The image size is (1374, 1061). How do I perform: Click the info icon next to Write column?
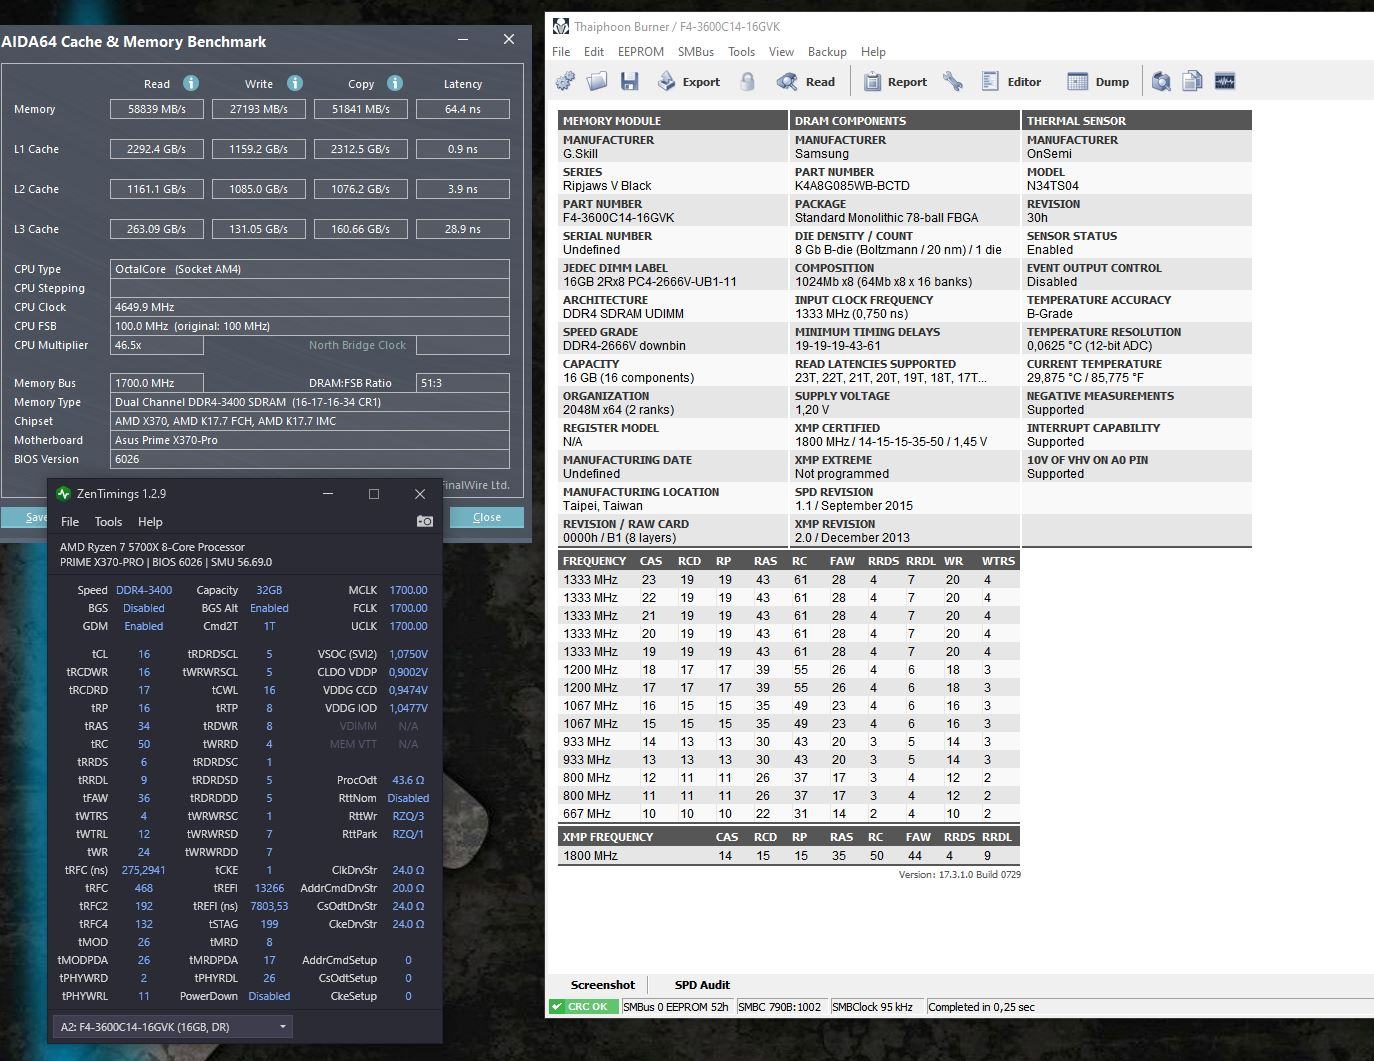coord(295,83)
